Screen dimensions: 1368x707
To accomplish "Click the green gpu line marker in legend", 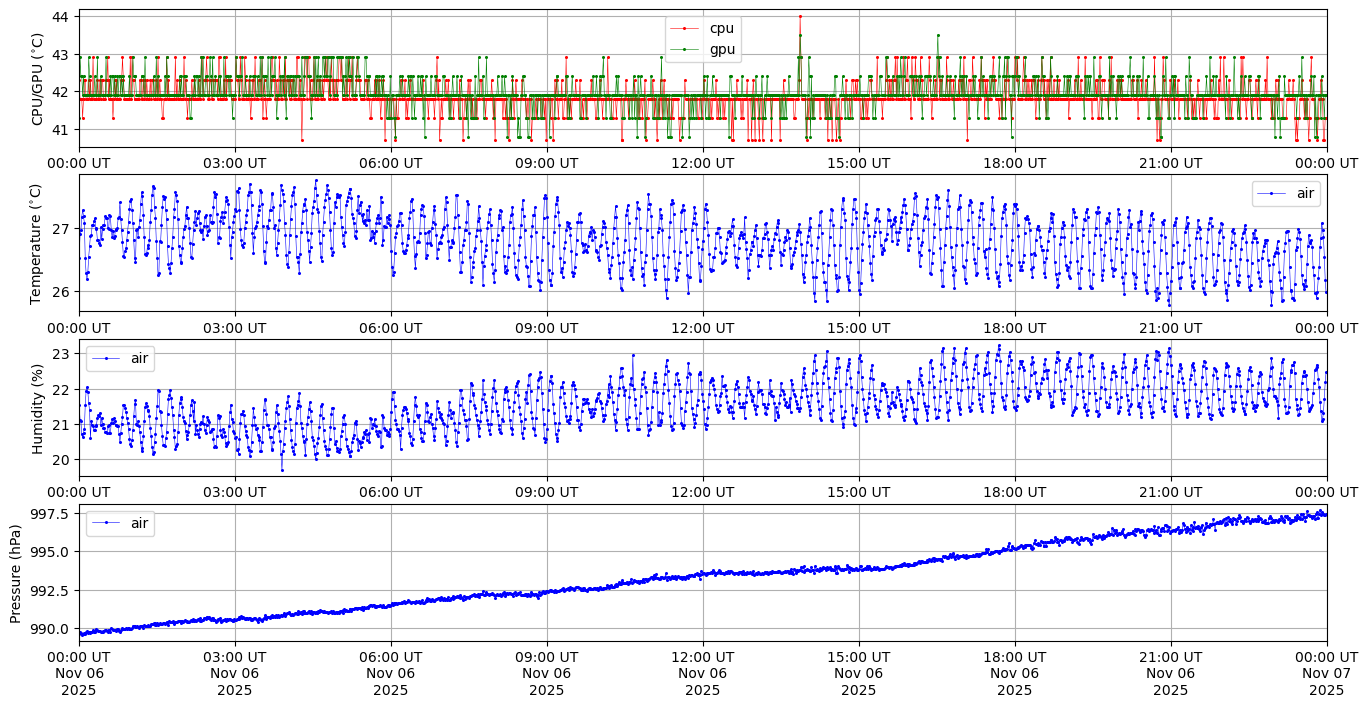I will click(685, 48).
